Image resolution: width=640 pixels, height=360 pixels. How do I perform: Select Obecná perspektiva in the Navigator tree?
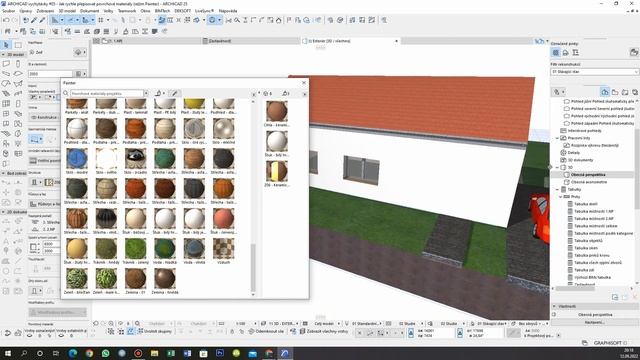coord(588,175)
